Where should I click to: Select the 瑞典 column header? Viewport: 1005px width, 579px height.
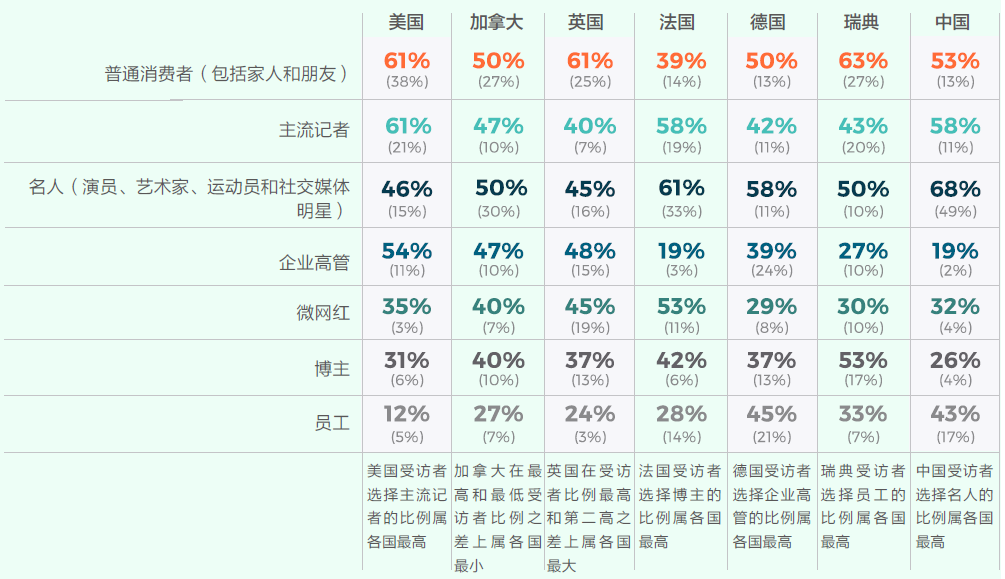pos(862,22)
